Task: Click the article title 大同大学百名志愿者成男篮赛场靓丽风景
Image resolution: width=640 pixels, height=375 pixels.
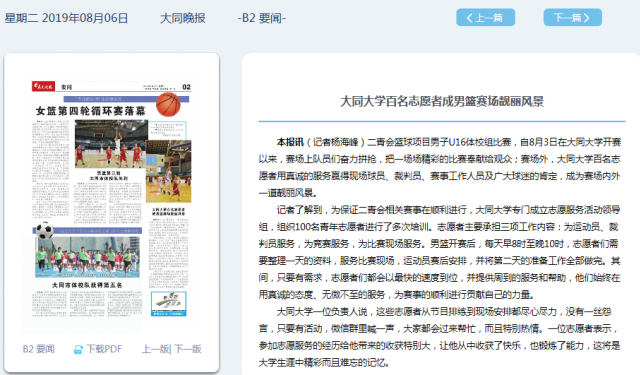Action: (442, 101)
